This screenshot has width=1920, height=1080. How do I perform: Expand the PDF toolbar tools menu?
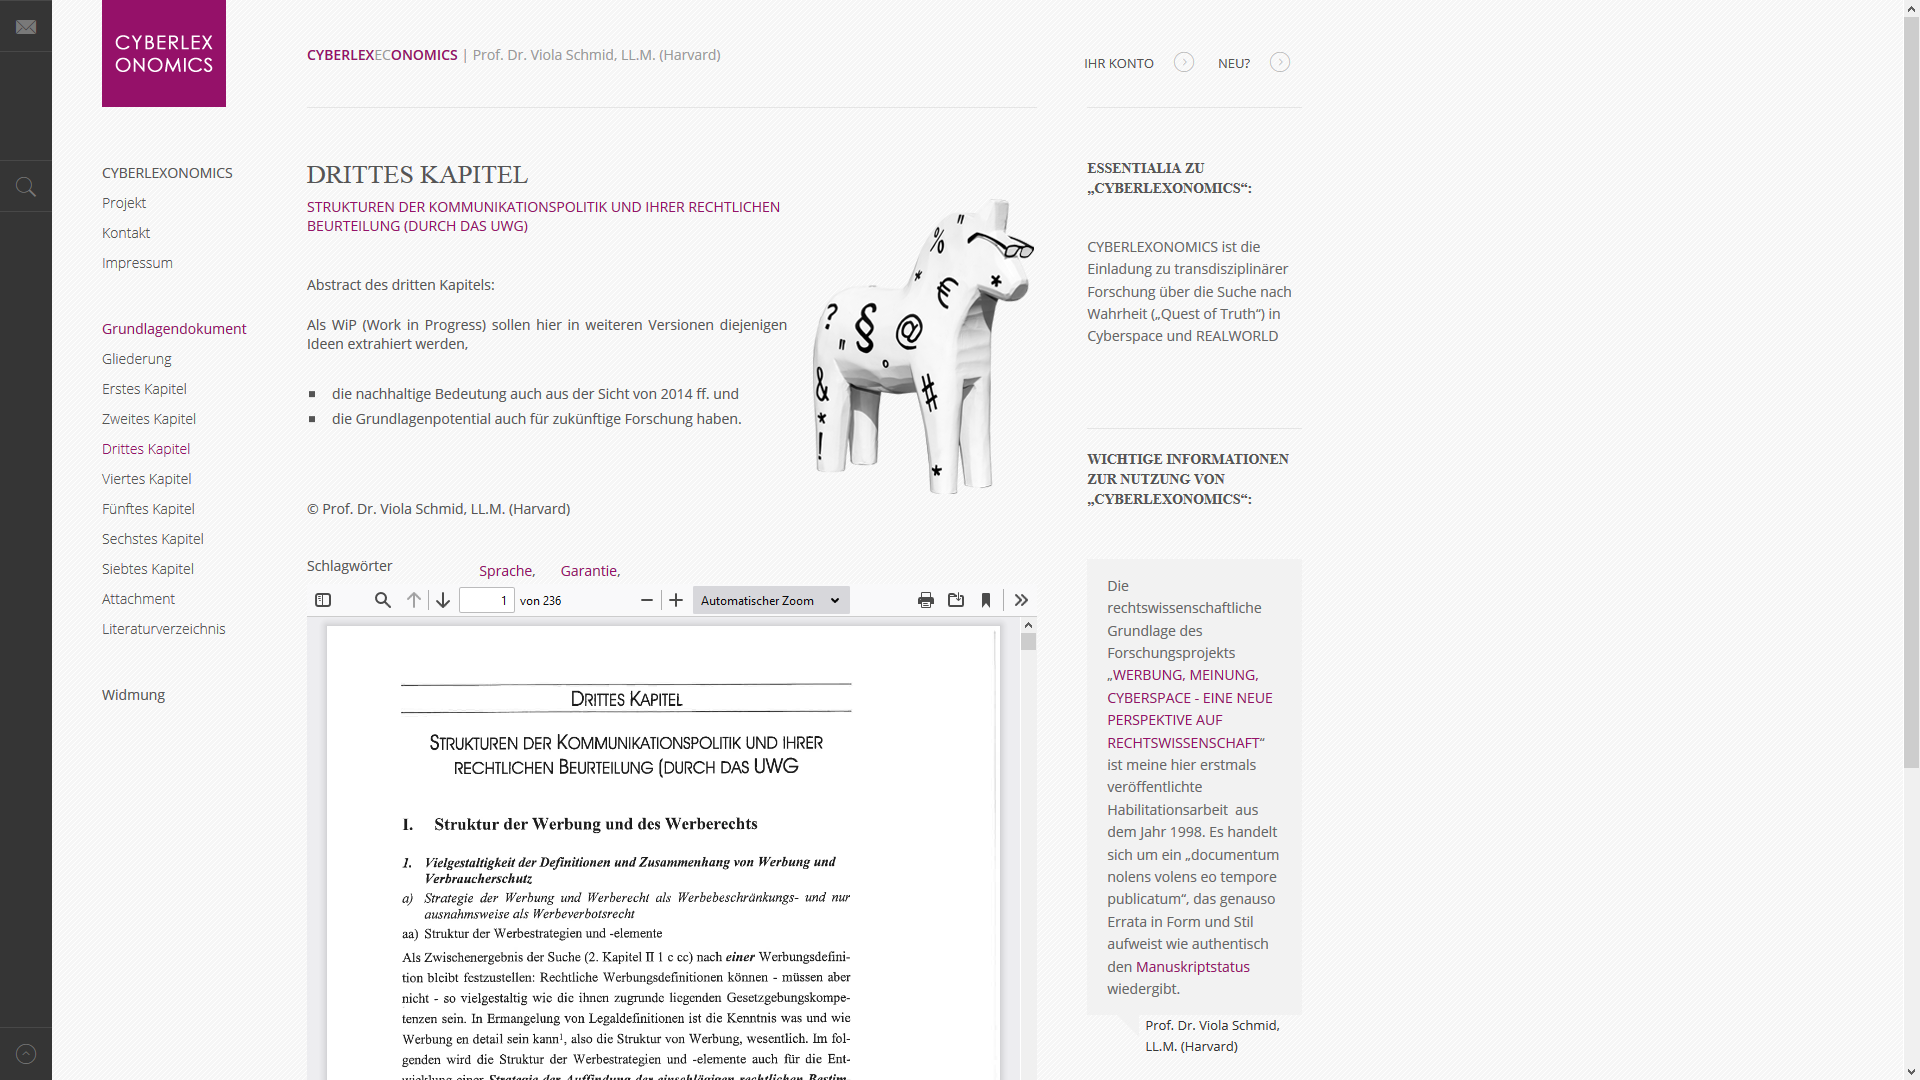[x=1021, y=600]
